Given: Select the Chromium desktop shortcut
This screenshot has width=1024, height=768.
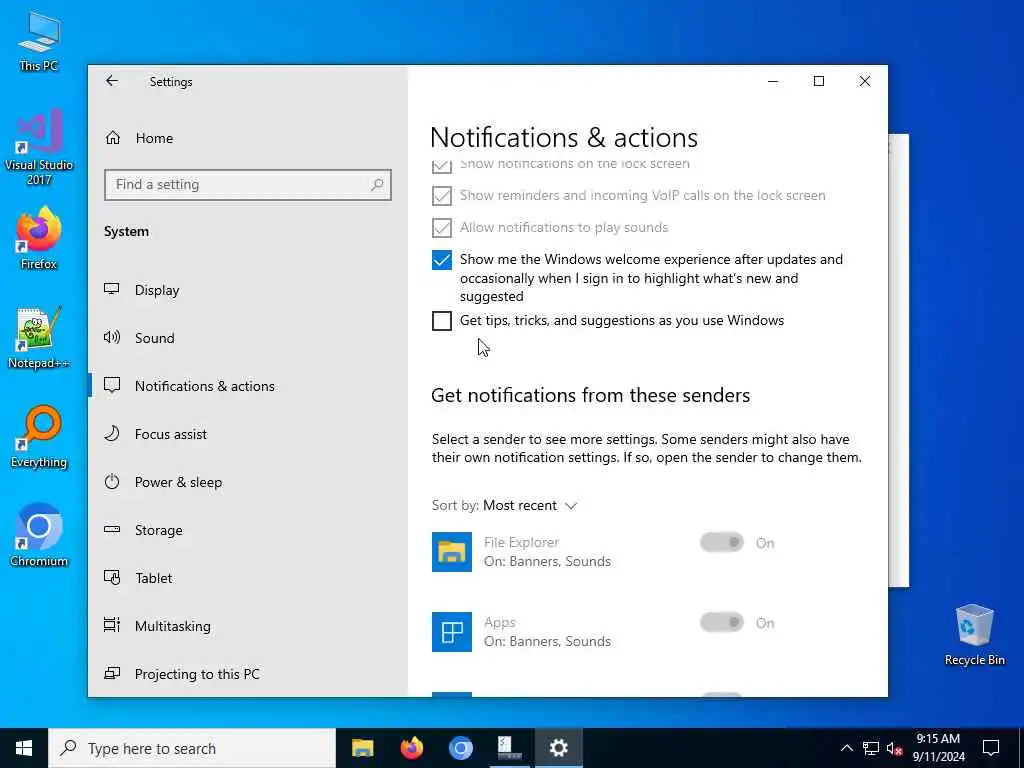Looking at the screenshot, I should (39, 536).
